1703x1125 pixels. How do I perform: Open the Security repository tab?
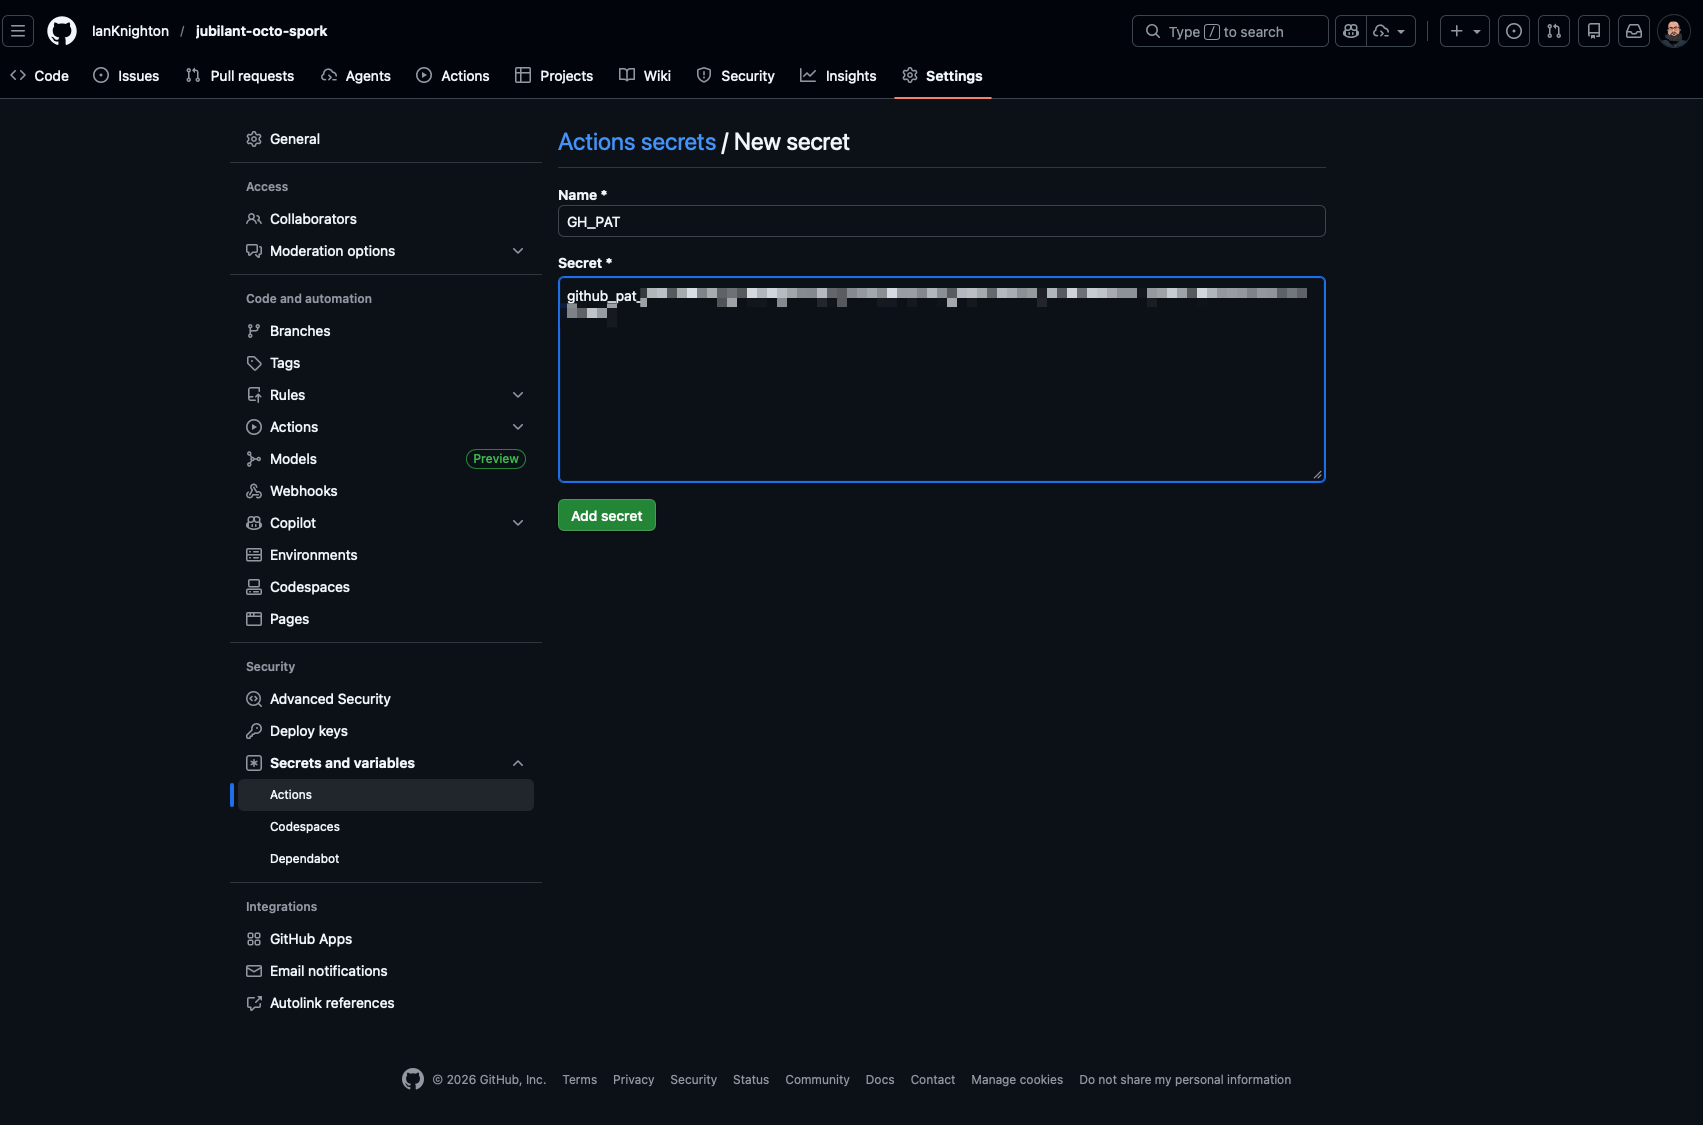pos(736,76)
